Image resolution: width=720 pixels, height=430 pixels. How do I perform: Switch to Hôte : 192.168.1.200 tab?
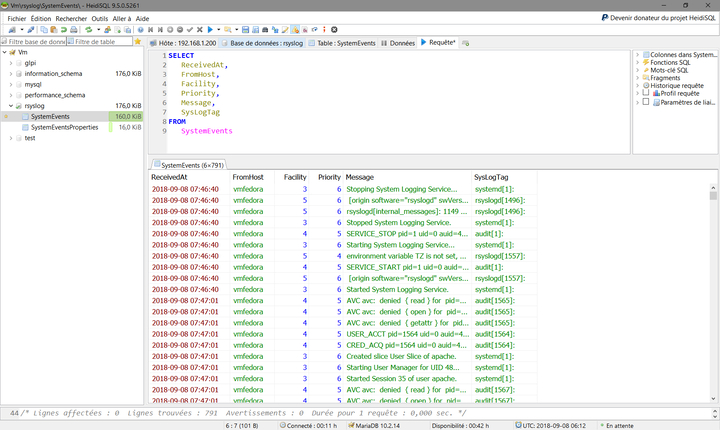coord(183,43)
